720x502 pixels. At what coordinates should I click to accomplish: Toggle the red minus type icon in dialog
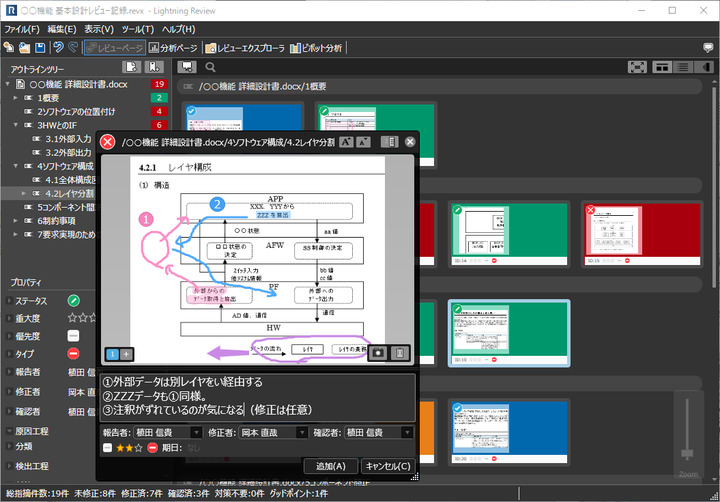click(x=152, y=448)
